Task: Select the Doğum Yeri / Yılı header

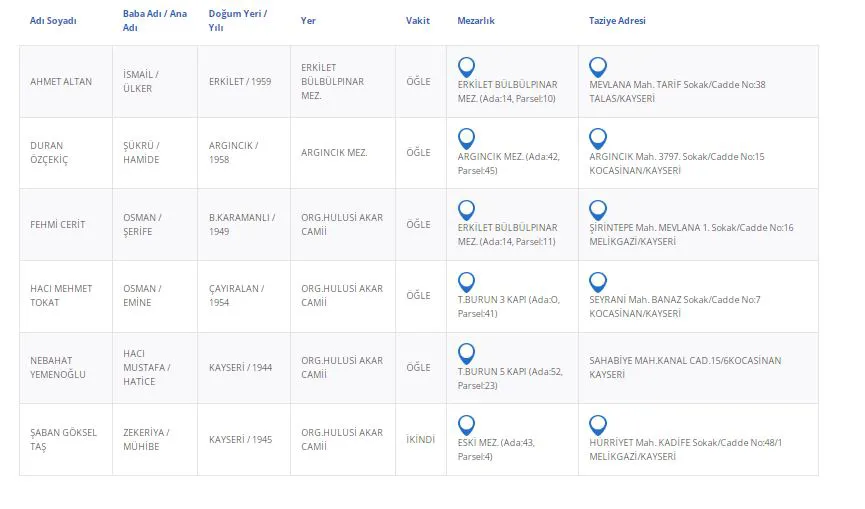Action: coord(240,21)
